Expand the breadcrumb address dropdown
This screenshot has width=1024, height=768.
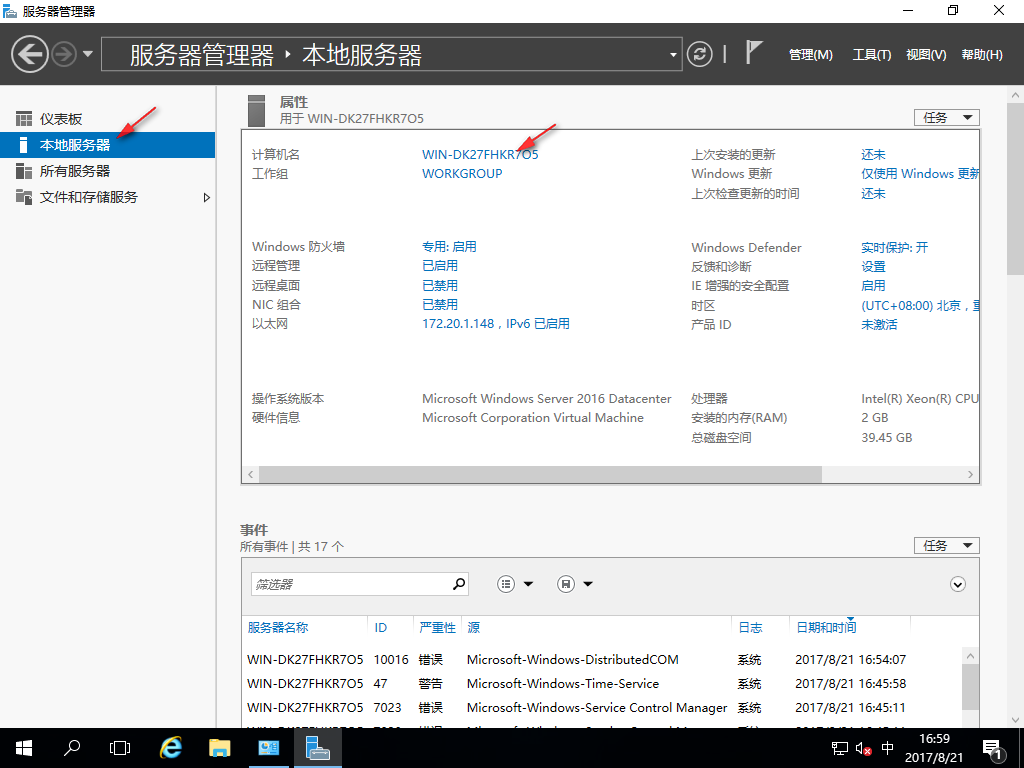(673, 55)
